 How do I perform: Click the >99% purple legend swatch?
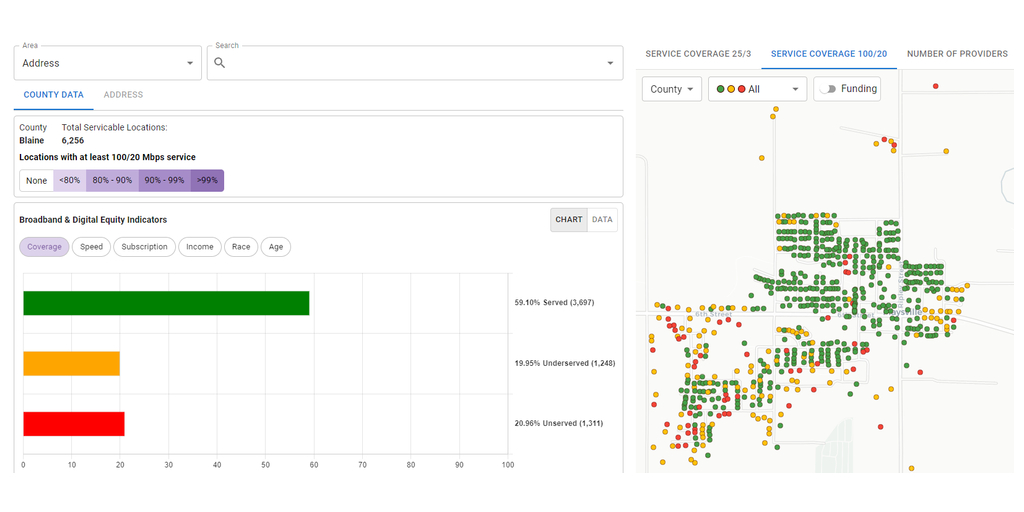tap(207, 181)
